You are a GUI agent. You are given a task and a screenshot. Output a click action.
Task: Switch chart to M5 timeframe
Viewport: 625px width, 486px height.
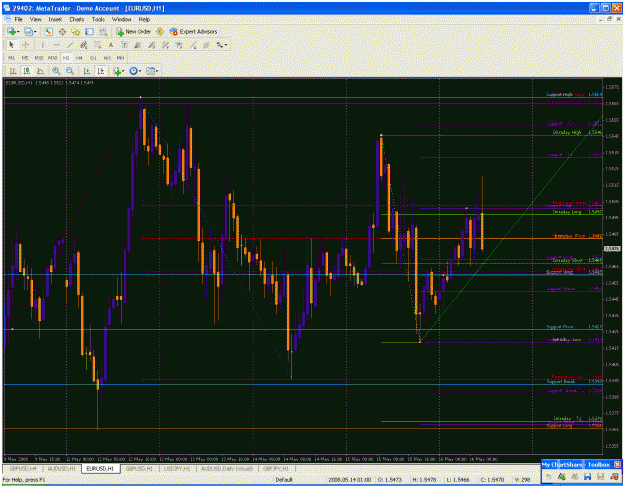click(25, 58)
